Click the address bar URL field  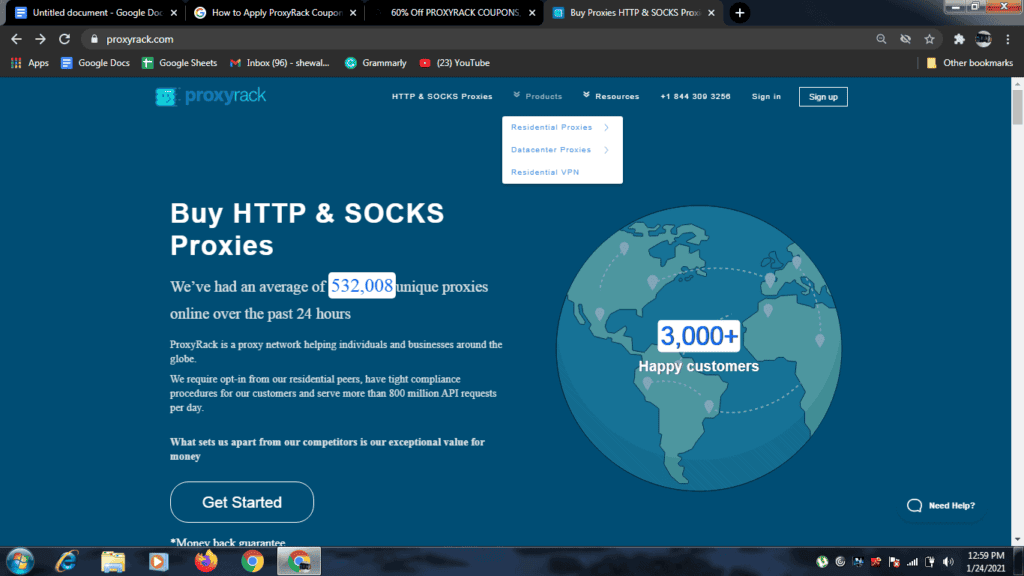pos(483,39)
